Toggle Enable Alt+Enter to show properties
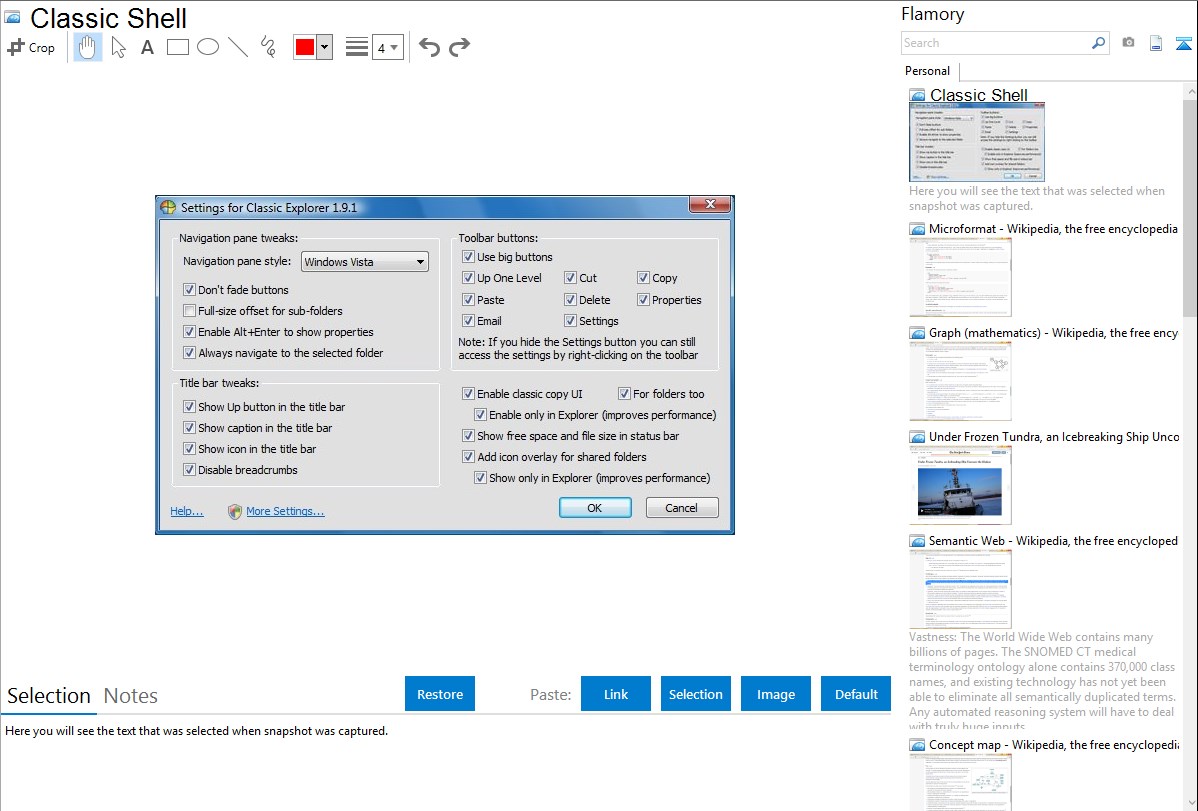Viewport: 1198px width, 811px height. 189,332
